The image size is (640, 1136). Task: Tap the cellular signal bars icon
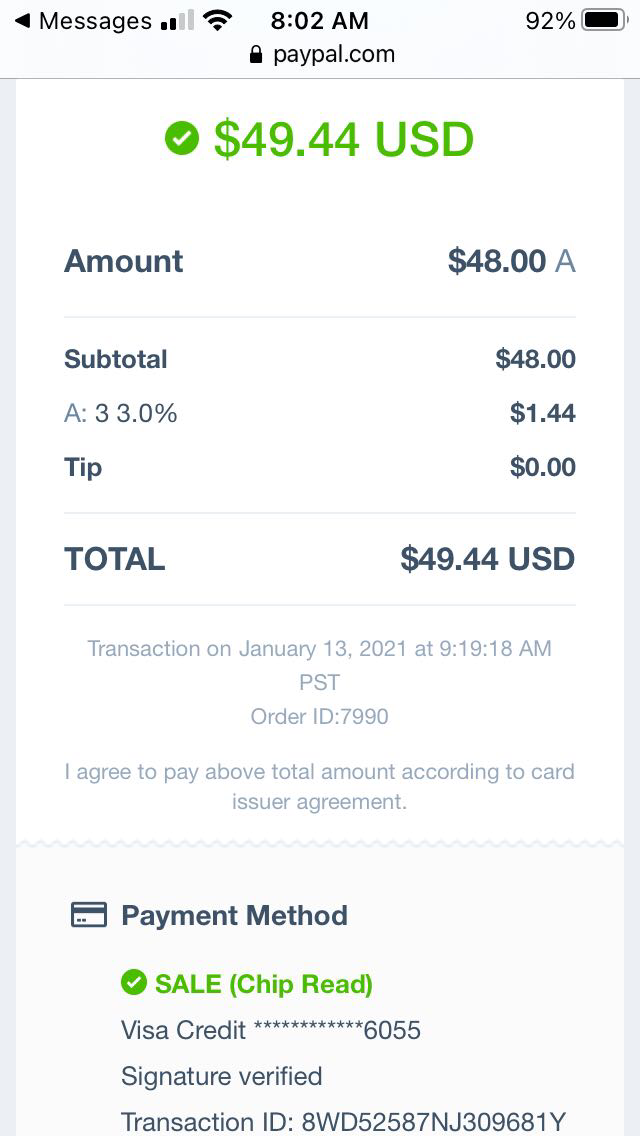coord(177,21)
